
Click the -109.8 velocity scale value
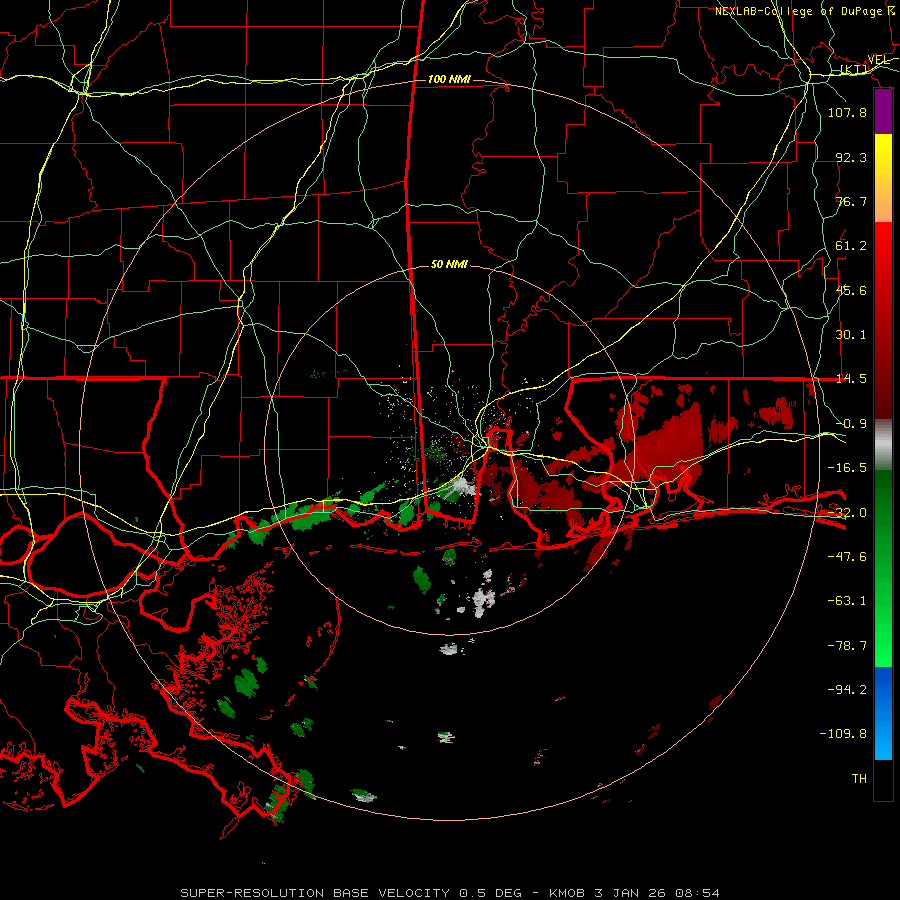pos(843,734)
